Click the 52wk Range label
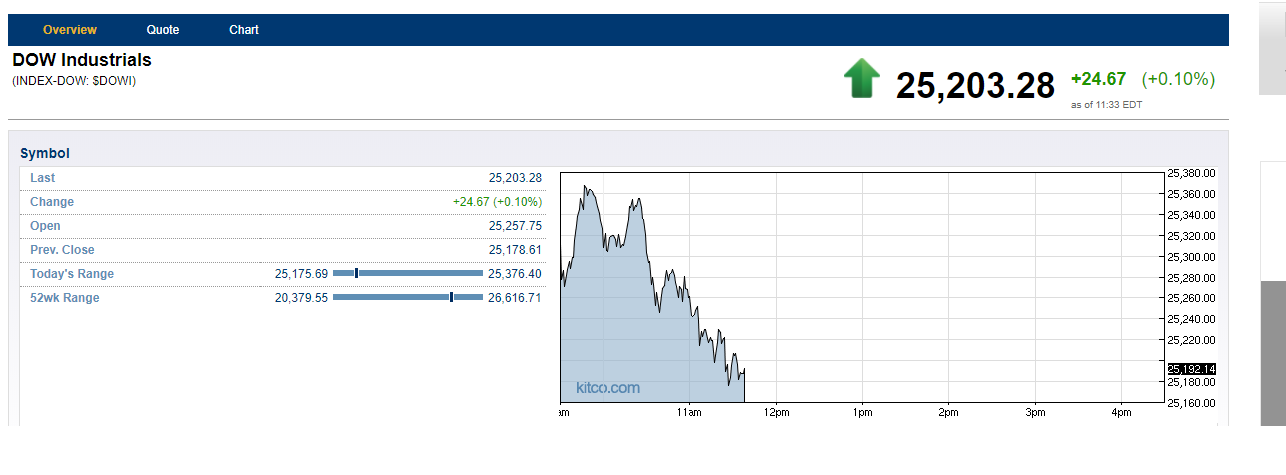The height and width of the screenshot is (475, 1286). click(x=65, y=298)
